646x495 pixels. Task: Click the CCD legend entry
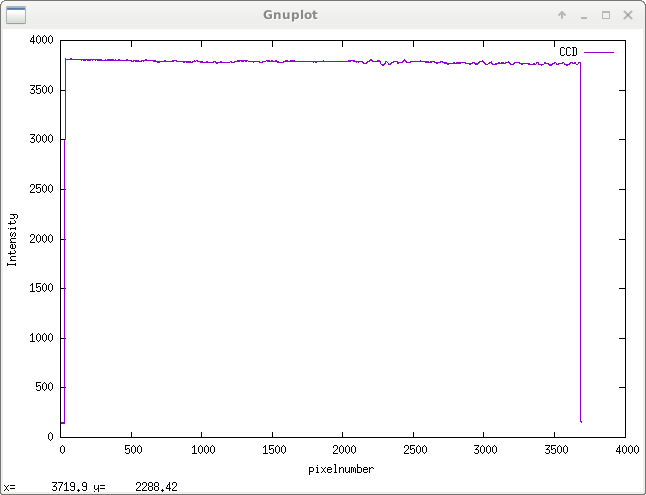[568, 52]
